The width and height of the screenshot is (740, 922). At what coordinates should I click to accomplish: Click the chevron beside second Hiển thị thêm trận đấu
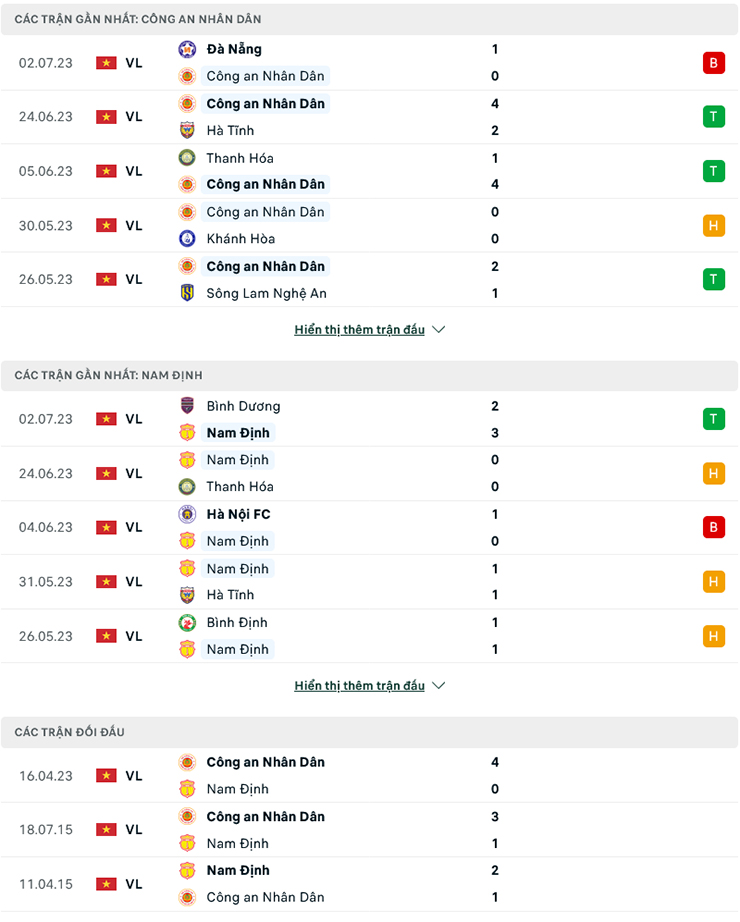click(438, 686)
